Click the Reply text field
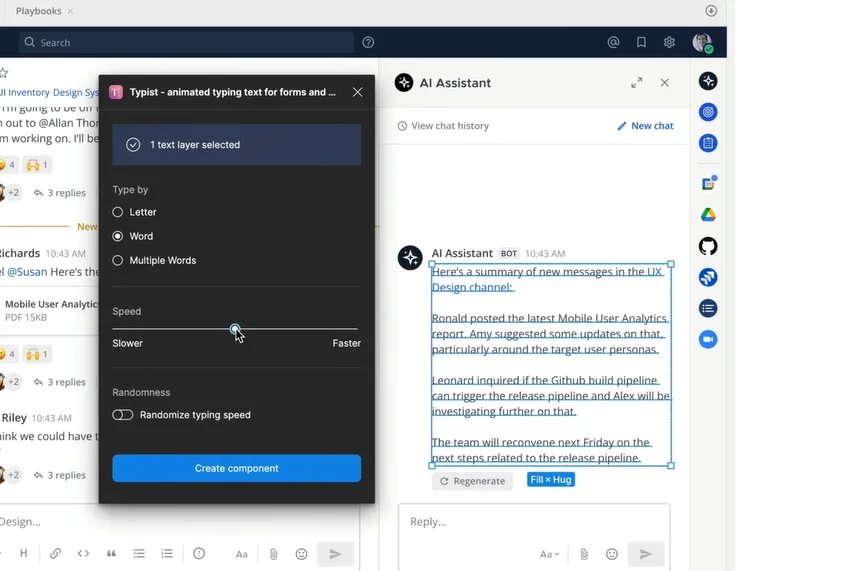845x571 pixels. [x=534, y=521]
